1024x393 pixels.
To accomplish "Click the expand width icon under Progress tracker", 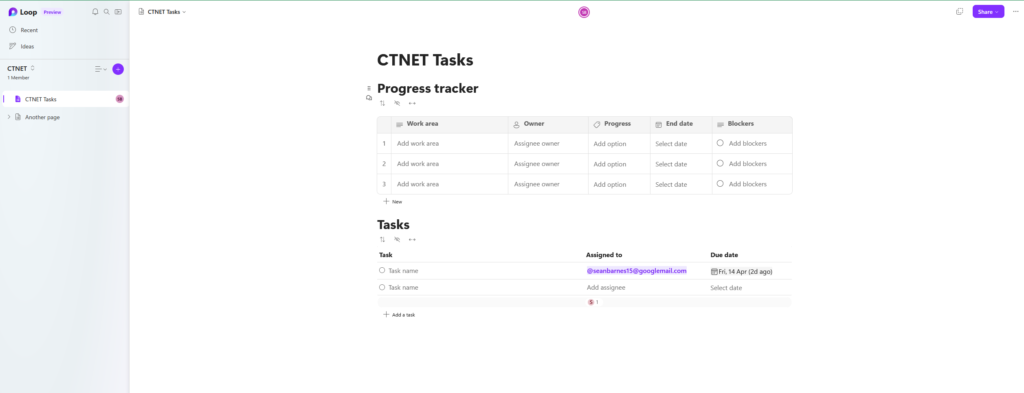I will pos(412,103).
